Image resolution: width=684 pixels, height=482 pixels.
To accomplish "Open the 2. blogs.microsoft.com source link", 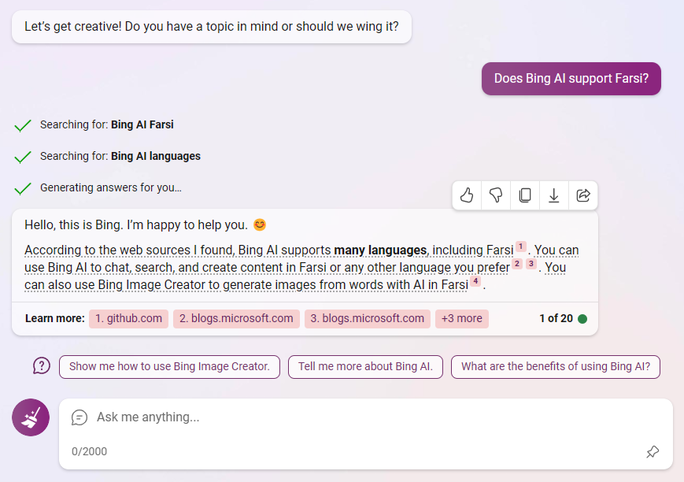I will point(236,318).
